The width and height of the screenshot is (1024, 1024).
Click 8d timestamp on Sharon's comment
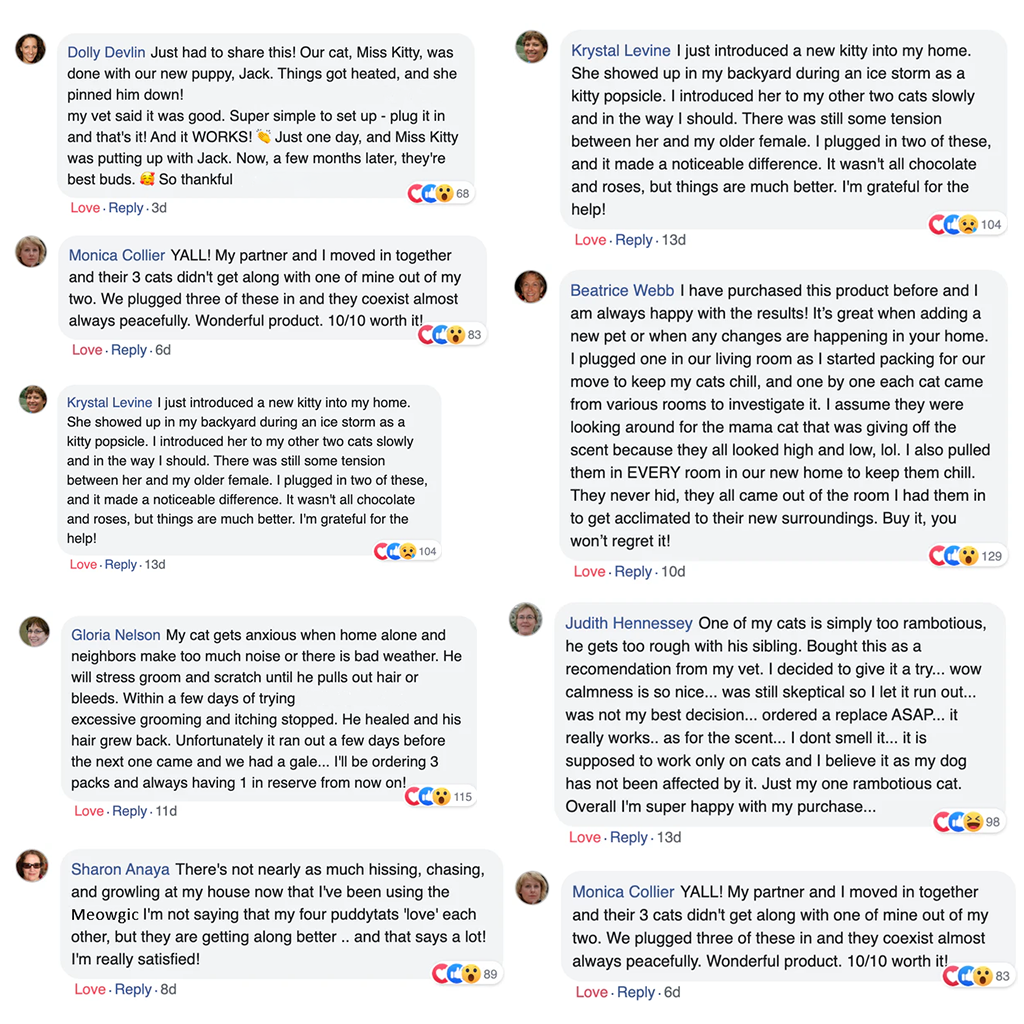tap(168, 989)
